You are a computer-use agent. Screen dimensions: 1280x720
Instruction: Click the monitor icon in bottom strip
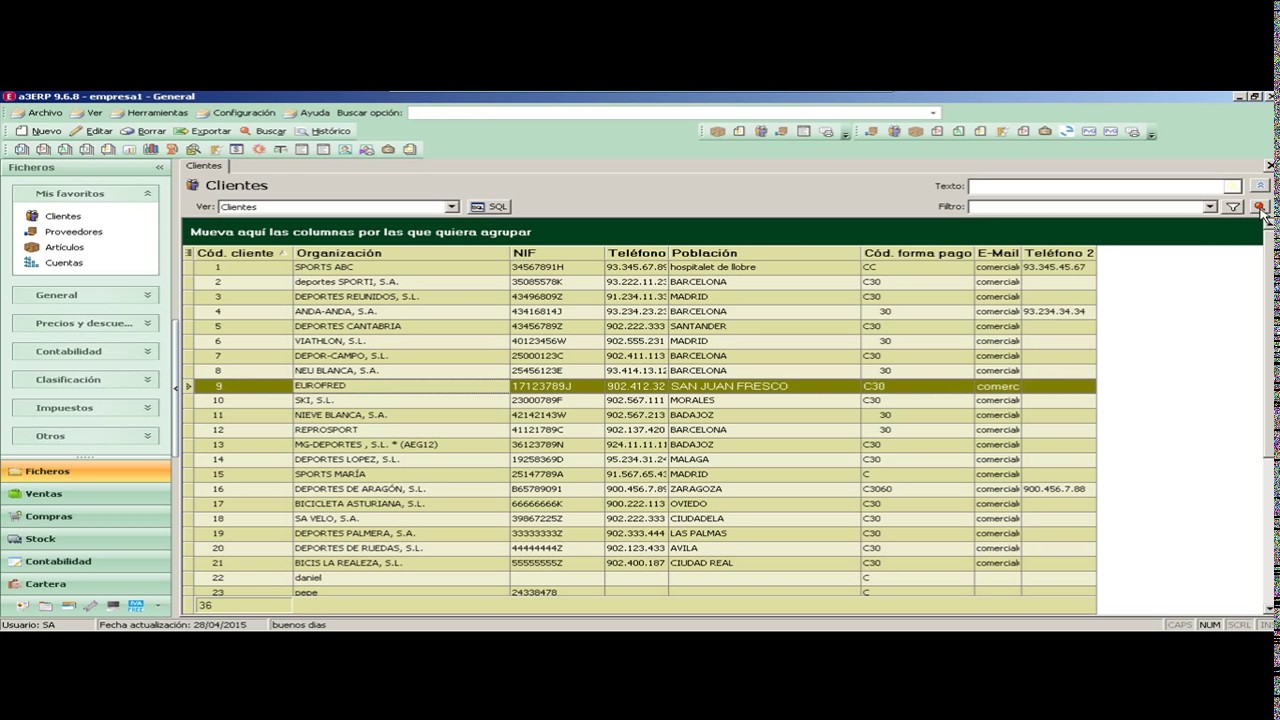tap(113, 606)
